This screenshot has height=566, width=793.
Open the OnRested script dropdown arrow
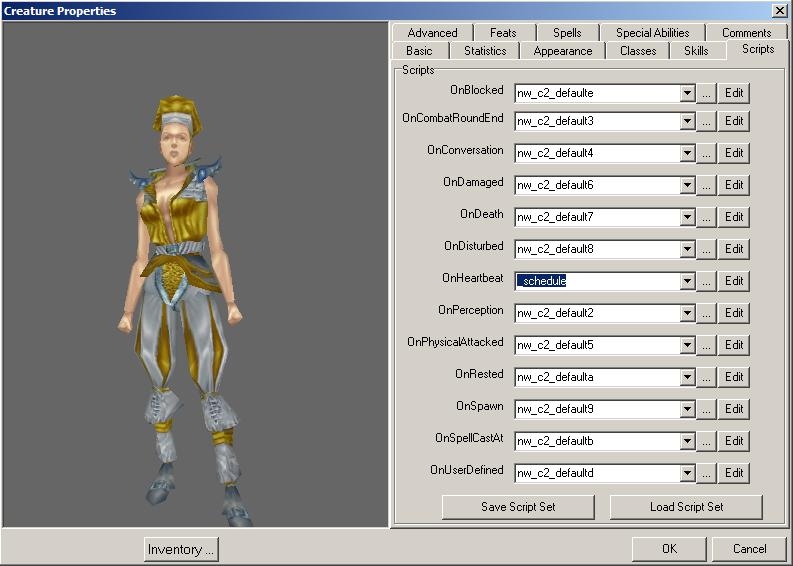tap(687, 377)
